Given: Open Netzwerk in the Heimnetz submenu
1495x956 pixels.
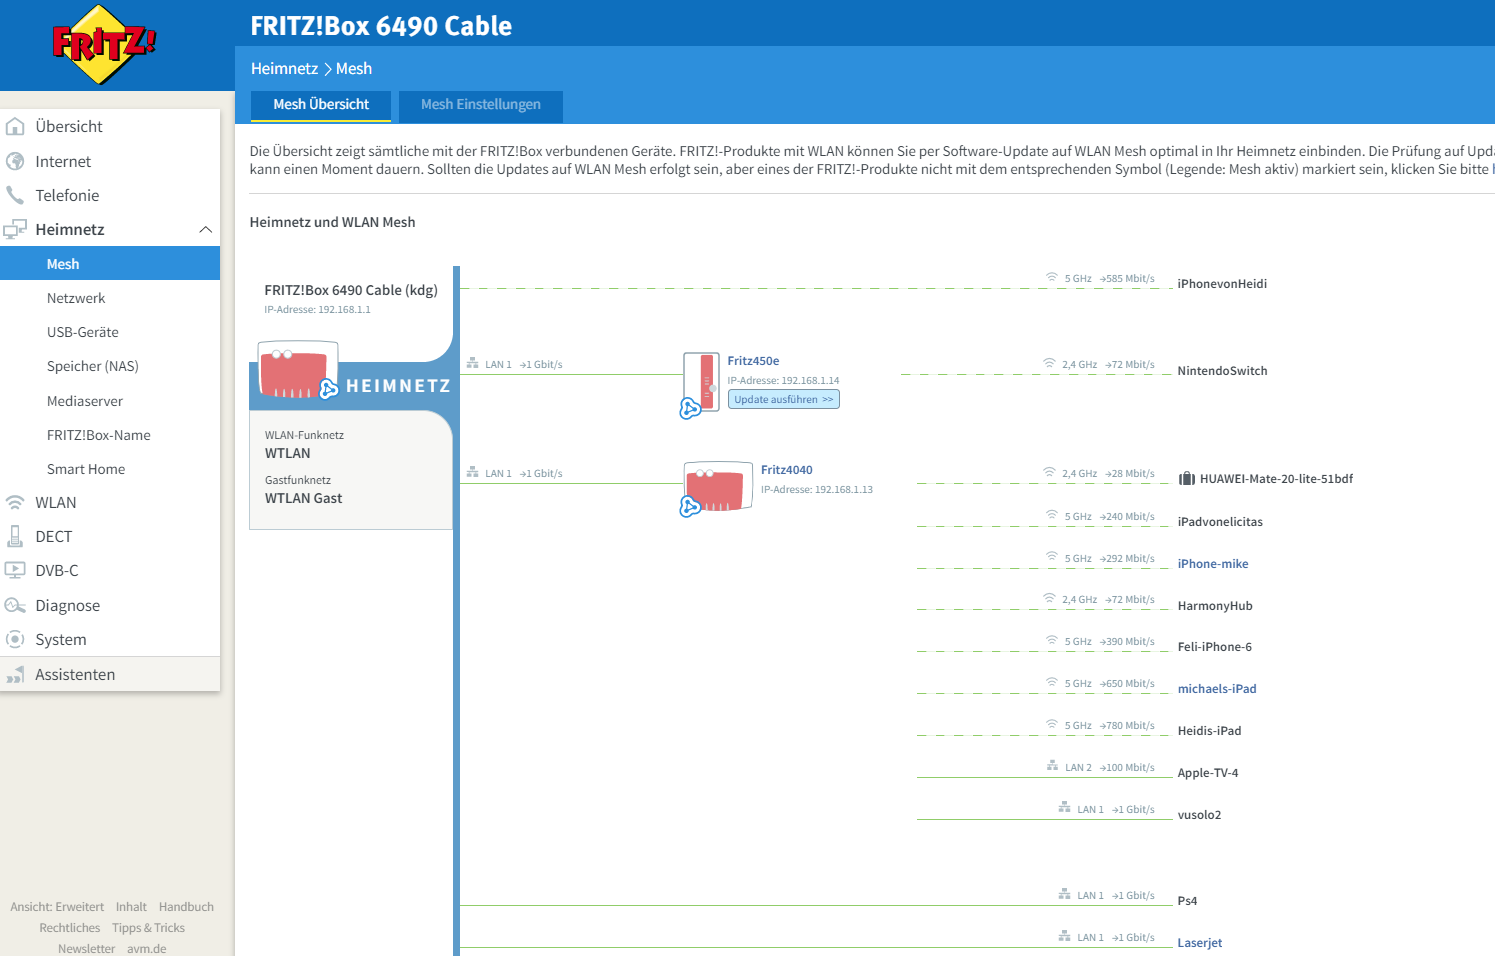Looking at the screenshot, I should [76, 299].
